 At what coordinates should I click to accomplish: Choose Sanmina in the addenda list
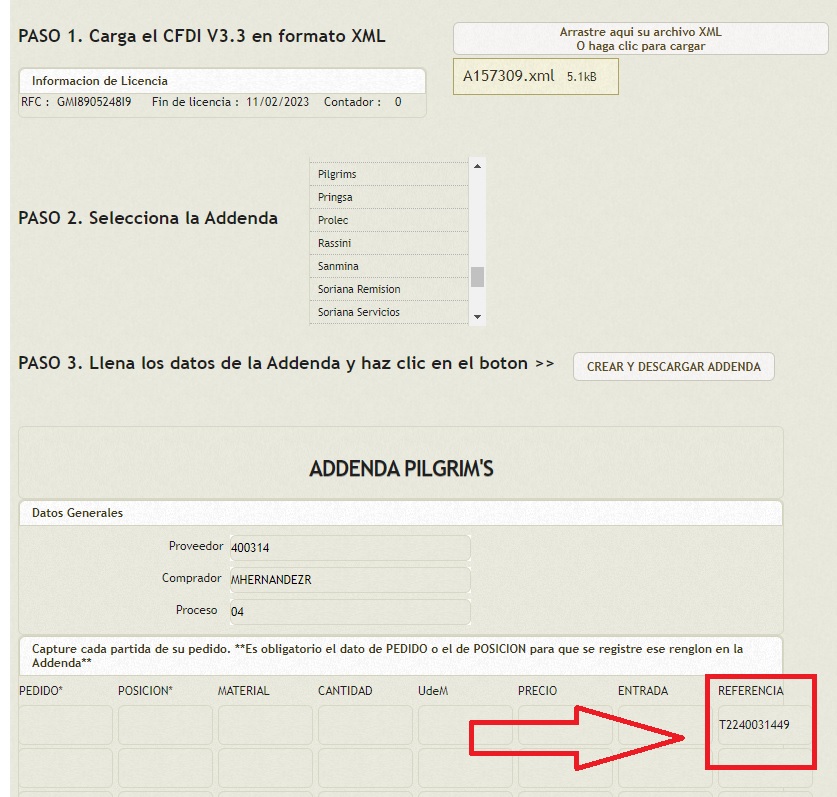click(389, 266)
